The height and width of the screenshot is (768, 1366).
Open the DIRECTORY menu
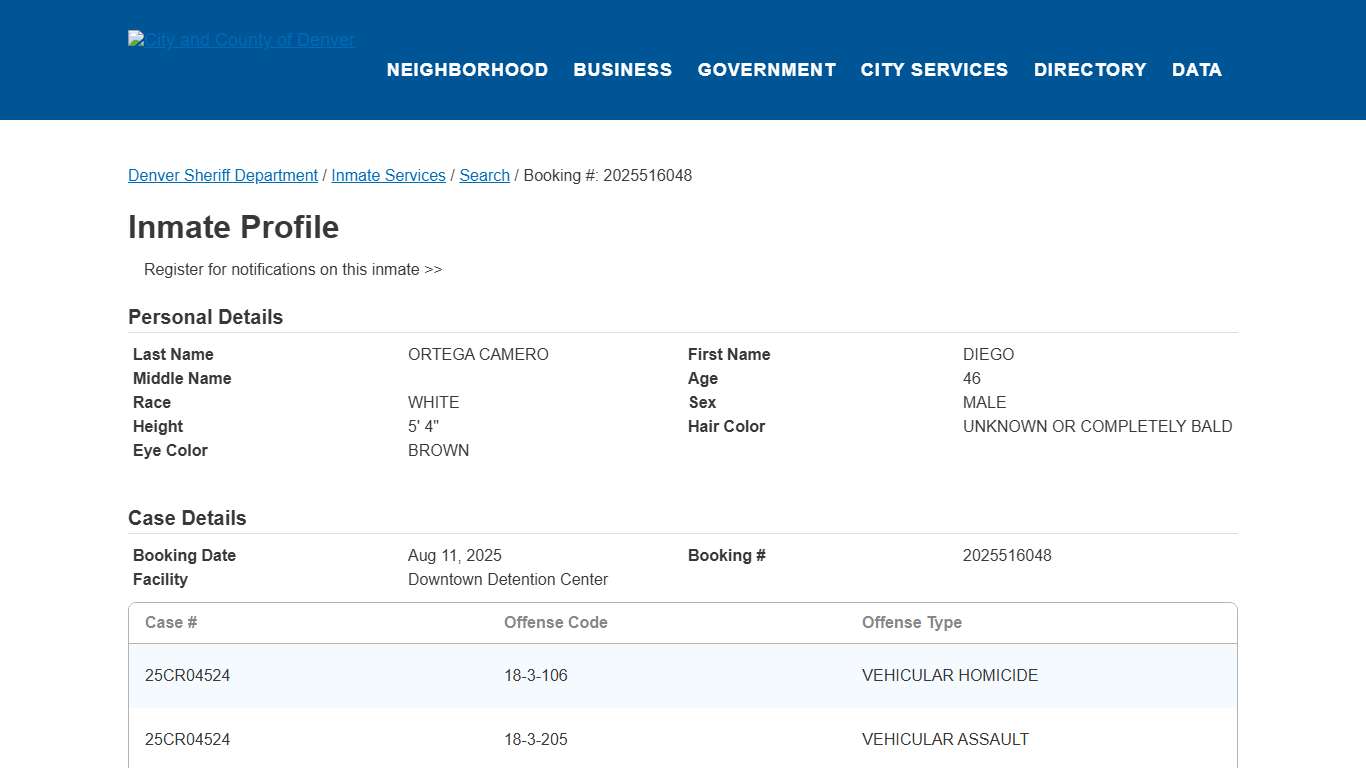click(x=1090, y=69)
